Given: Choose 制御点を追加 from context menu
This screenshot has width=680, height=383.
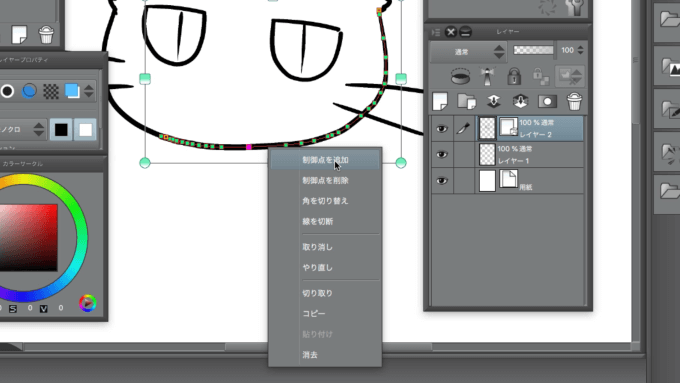Looking at the screenshot, I should click(325, 160).
